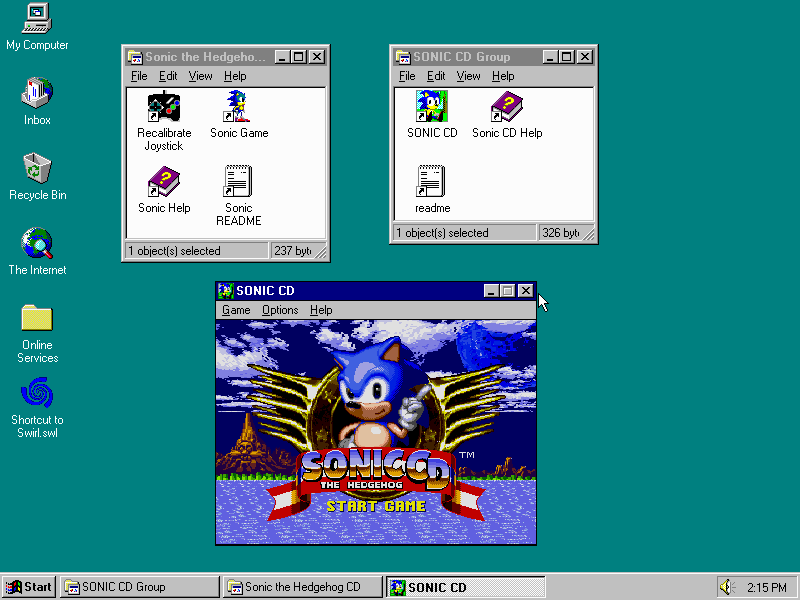The height and width of the screenshot is (600, 800).
Task: Maximize the SONIC CD game window
Action: [x=507, y=291]
